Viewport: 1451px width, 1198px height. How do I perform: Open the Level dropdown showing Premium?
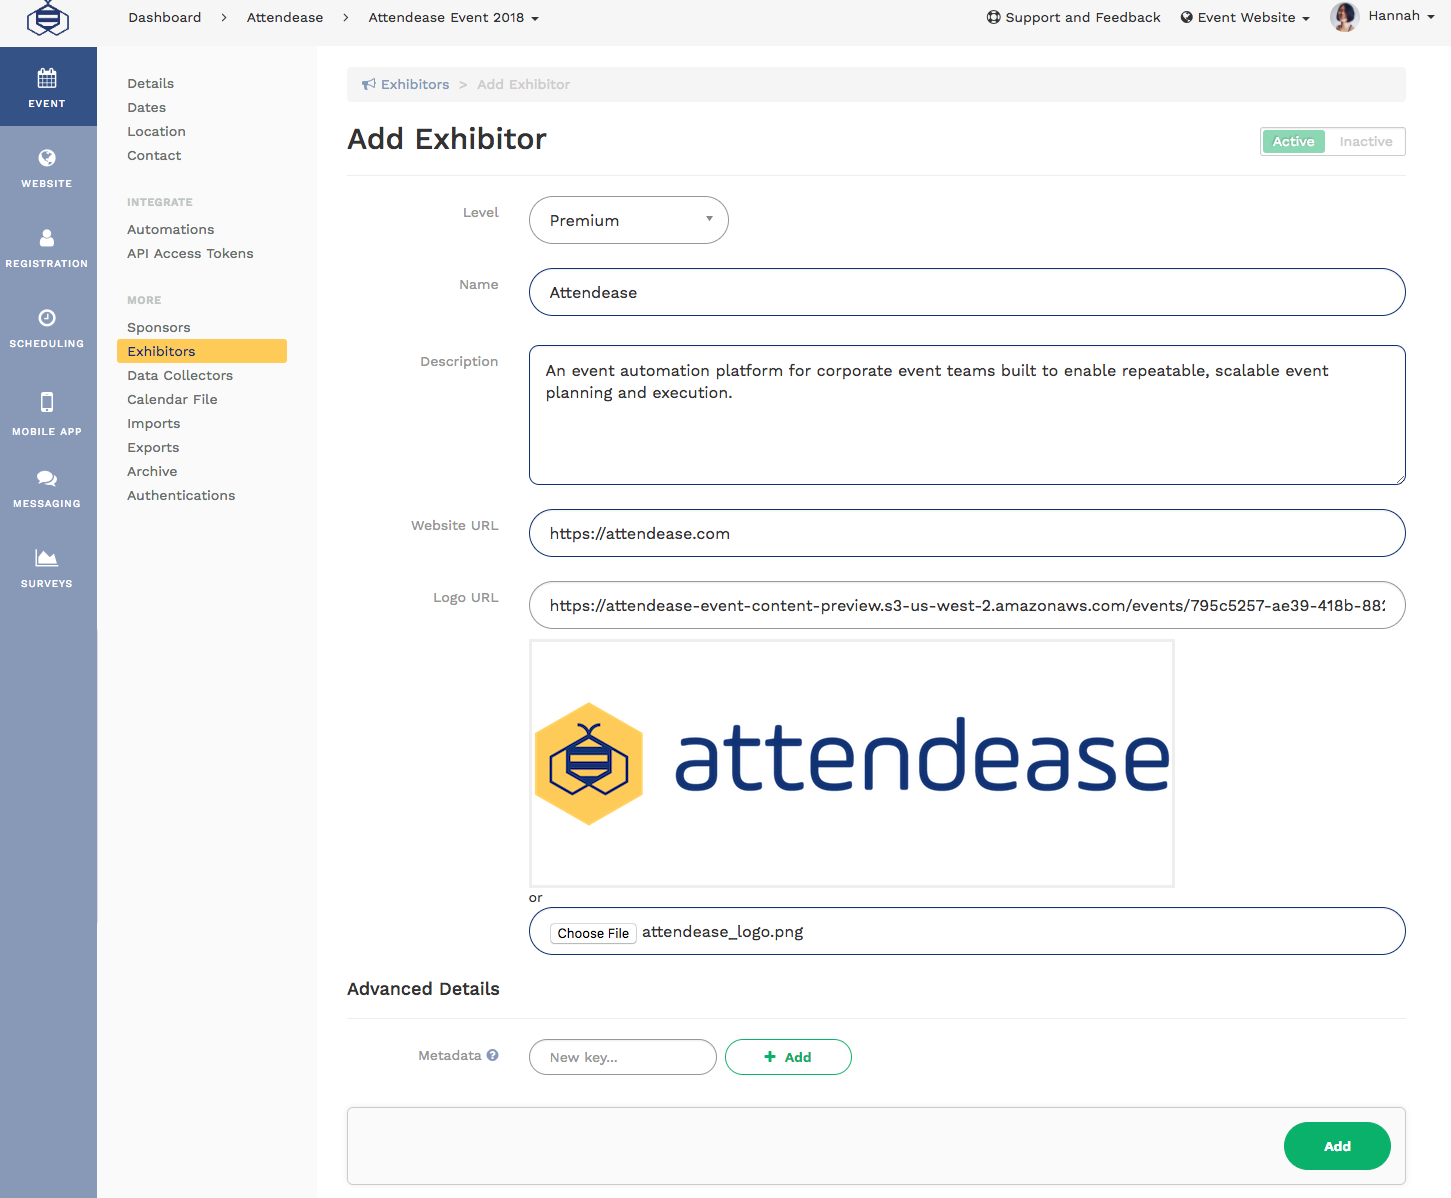tap(628, 220)
